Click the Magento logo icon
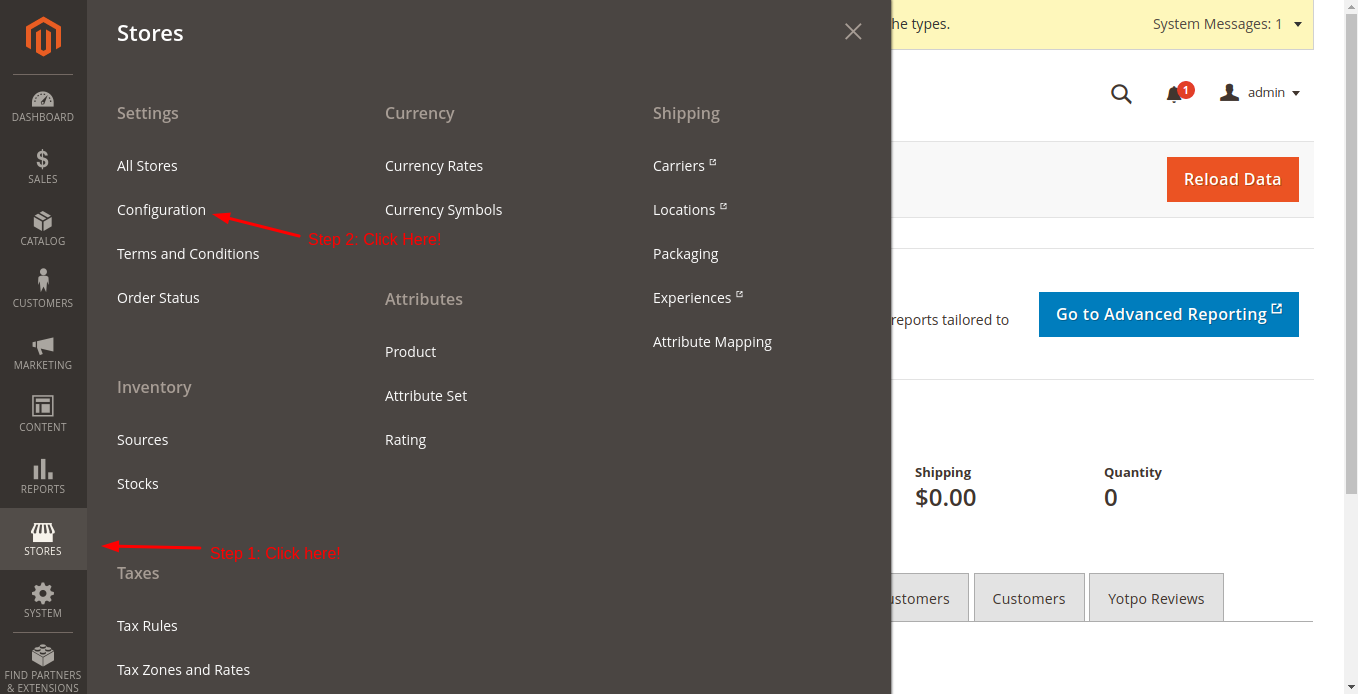The image size is (1358, 694). (43, 37)
